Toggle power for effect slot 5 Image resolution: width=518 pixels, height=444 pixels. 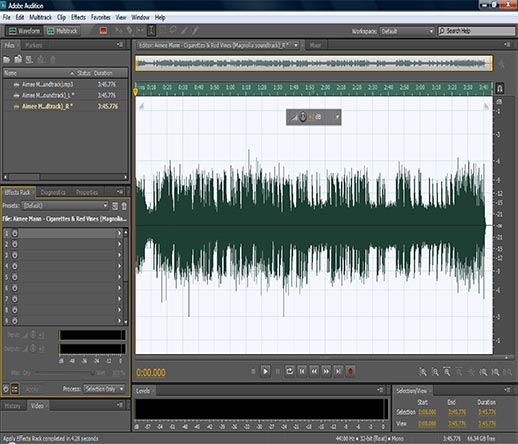click(x=15, y=277)
